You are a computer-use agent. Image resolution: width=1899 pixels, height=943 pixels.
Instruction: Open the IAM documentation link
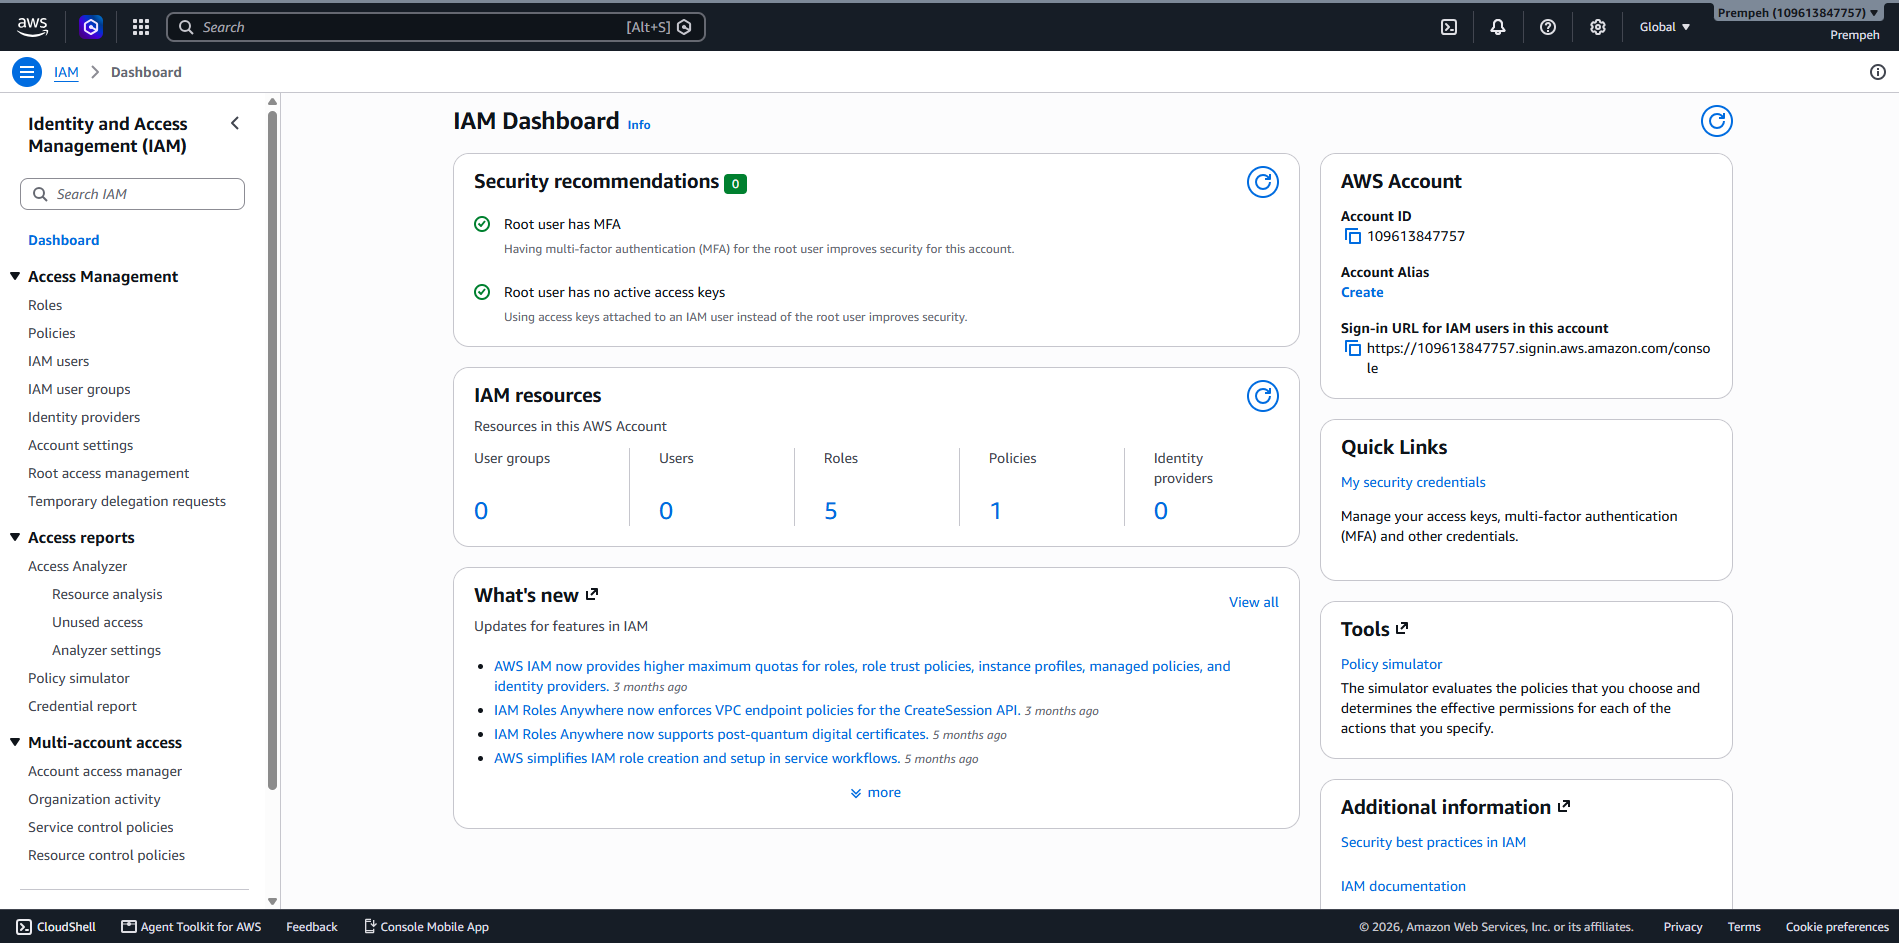tap(1403, 886)
